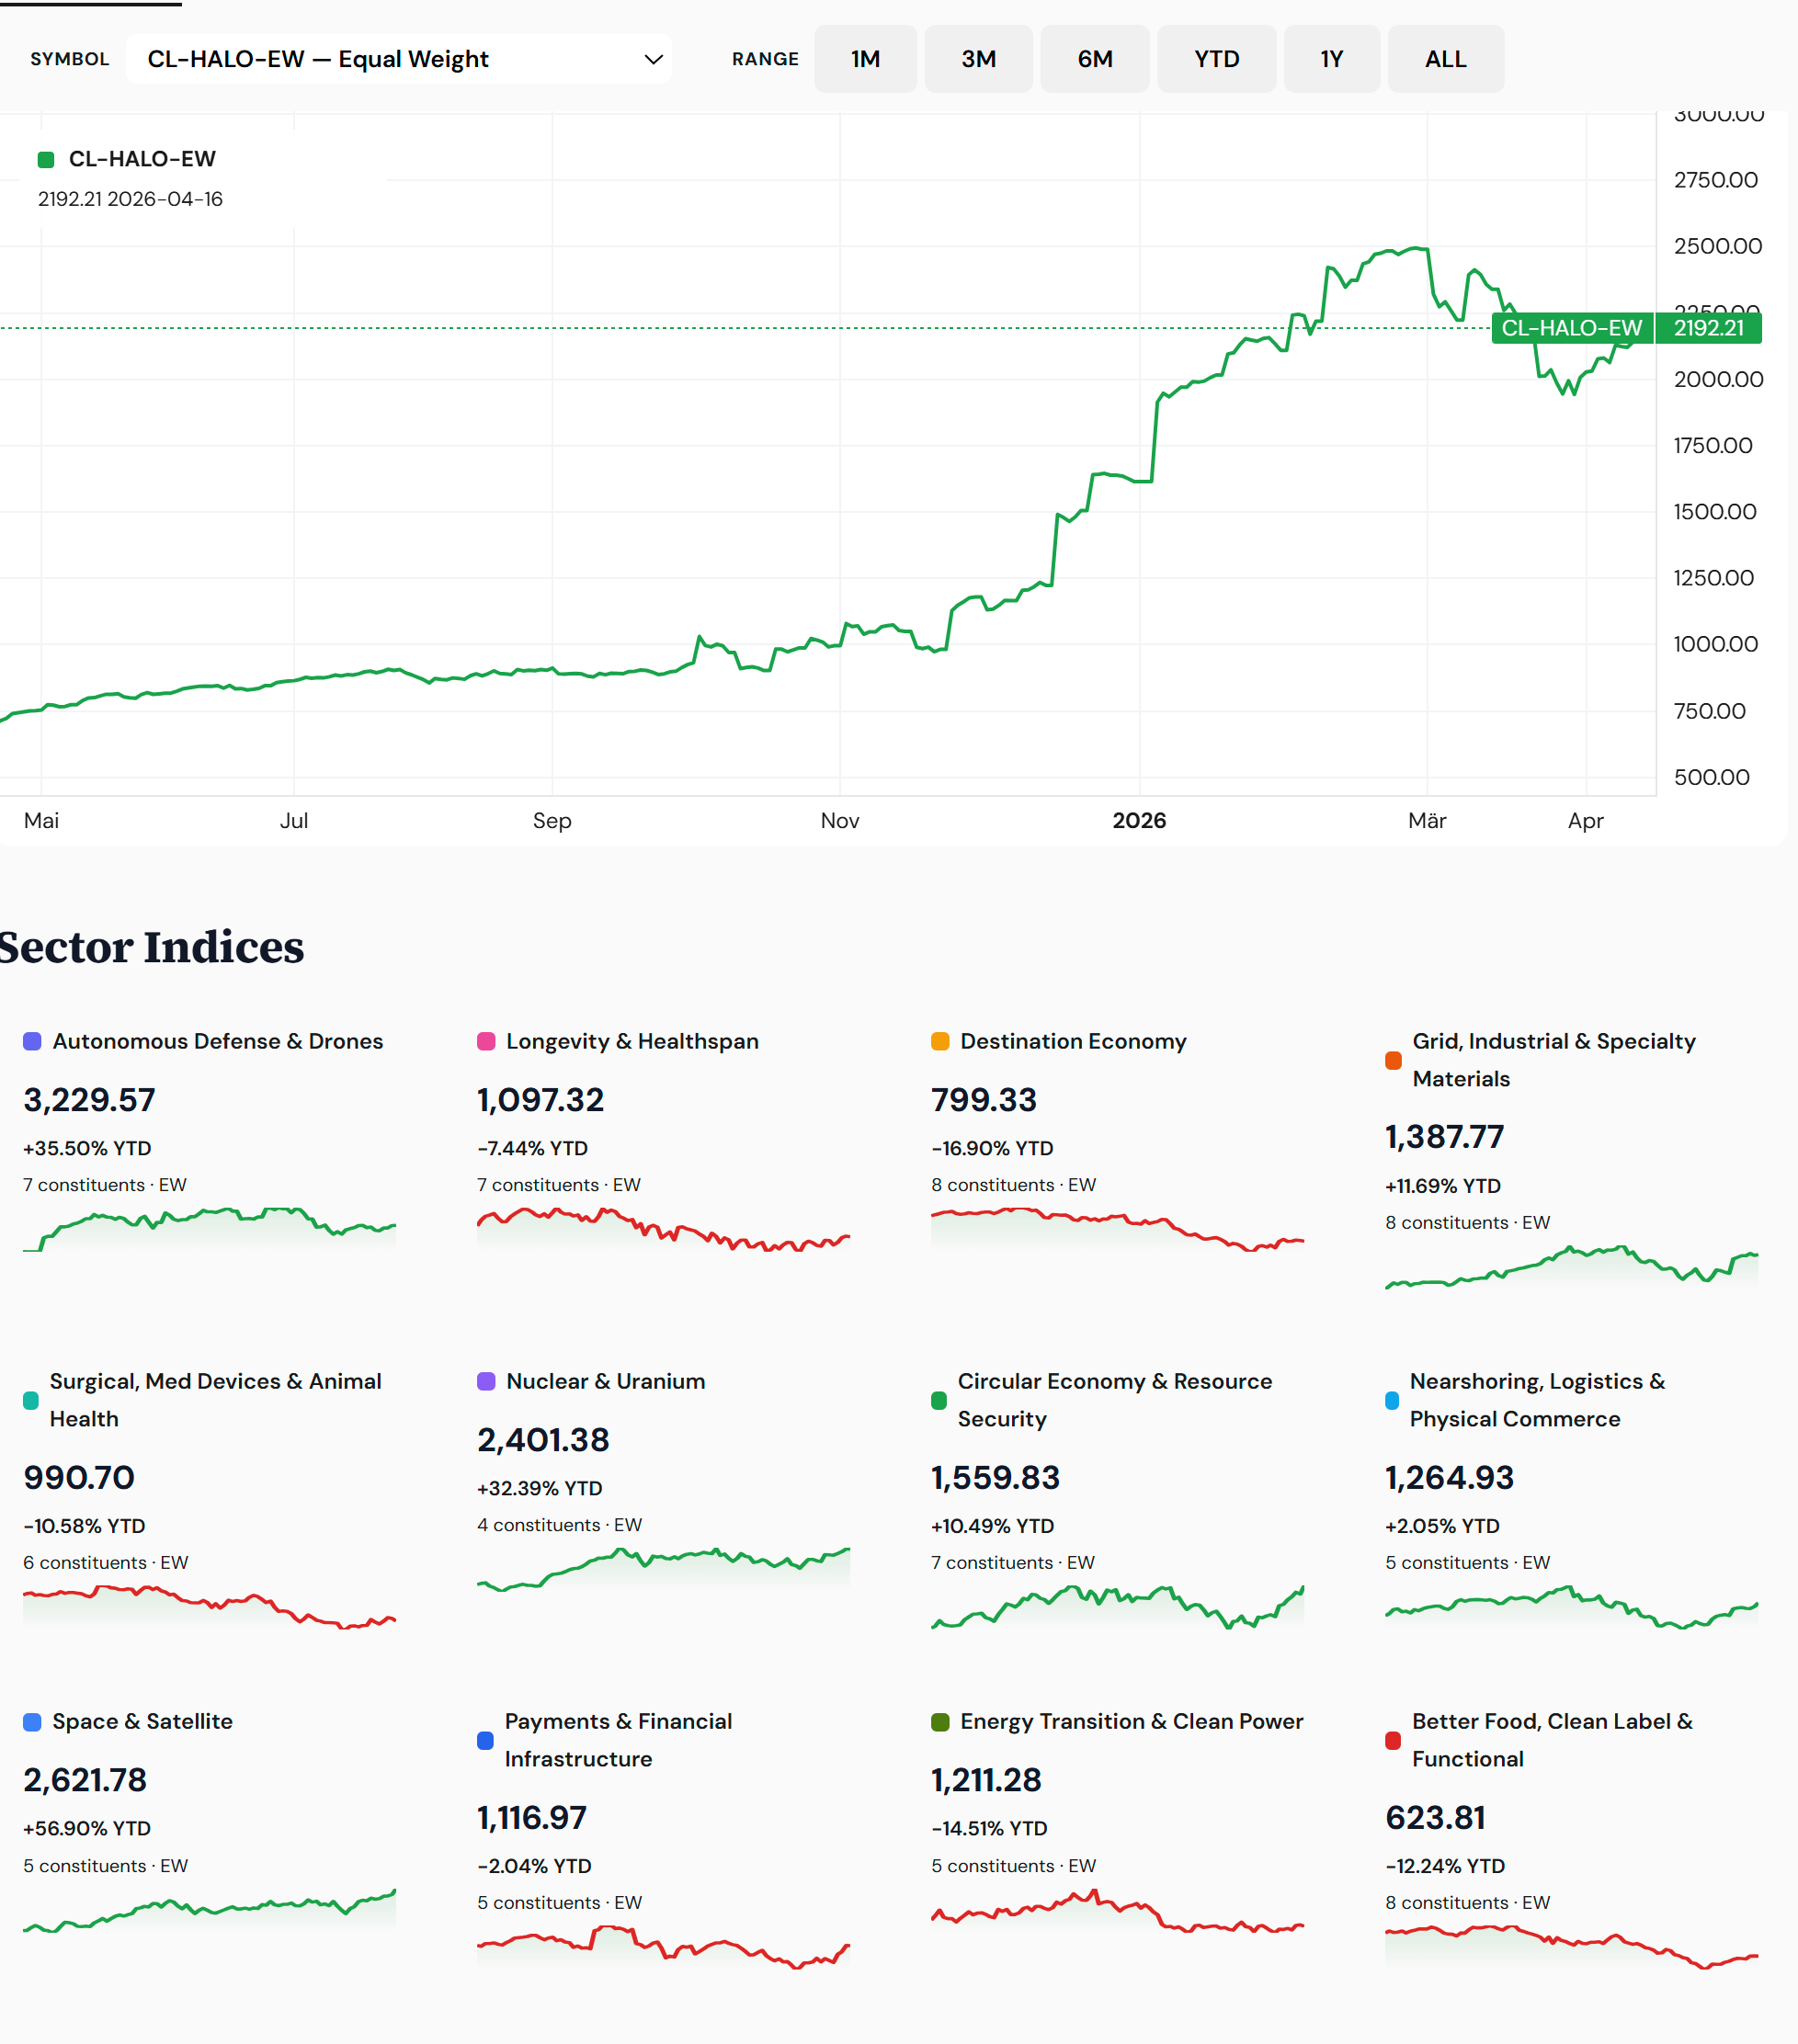Click Space & Satellite blue icon
The image size is (1798, 2044).
(32, 1721)
